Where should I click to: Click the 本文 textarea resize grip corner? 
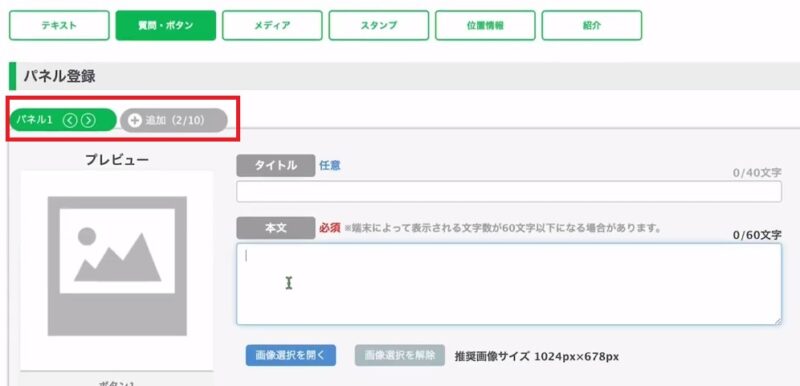coord(778,321)
